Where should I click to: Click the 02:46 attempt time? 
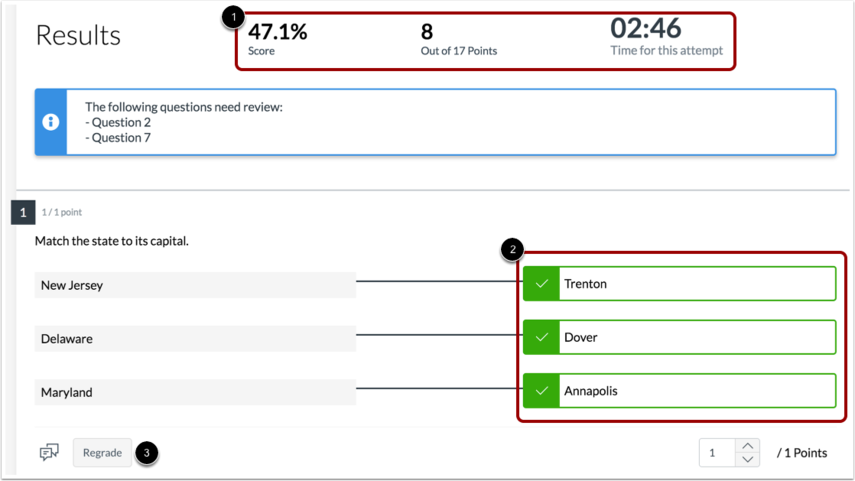[646, 28]
